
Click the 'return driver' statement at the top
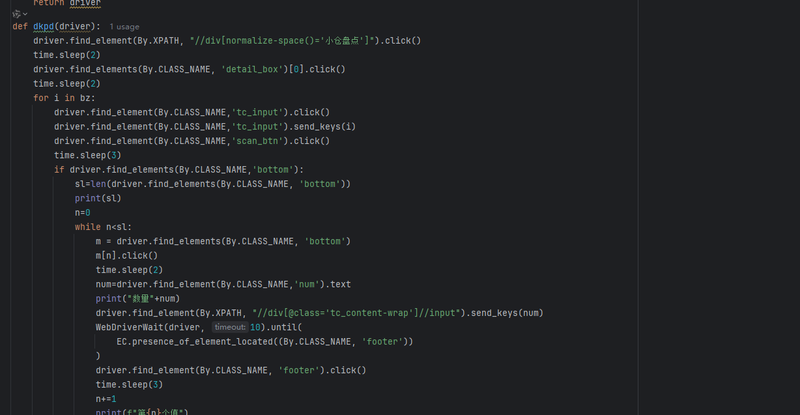tap(67, 3)
